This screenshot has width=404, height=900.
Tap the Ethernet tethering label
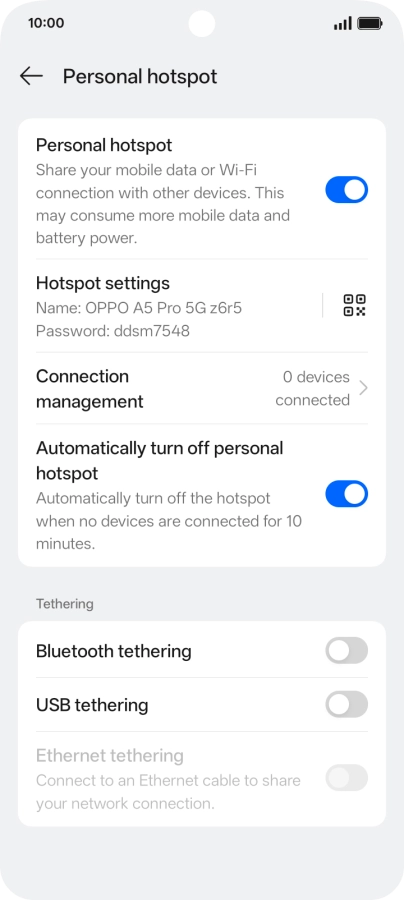(110, 755)
